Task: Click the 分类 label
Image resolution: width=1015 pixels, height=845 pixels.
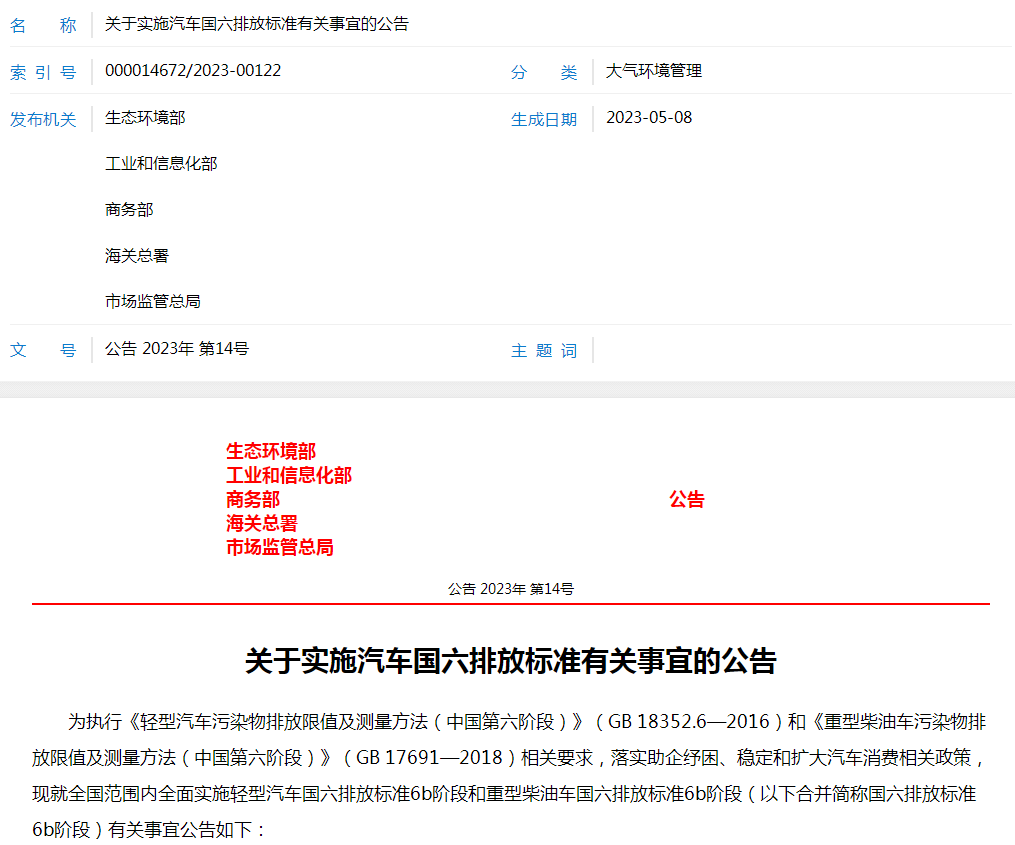Action: (544, 72)
